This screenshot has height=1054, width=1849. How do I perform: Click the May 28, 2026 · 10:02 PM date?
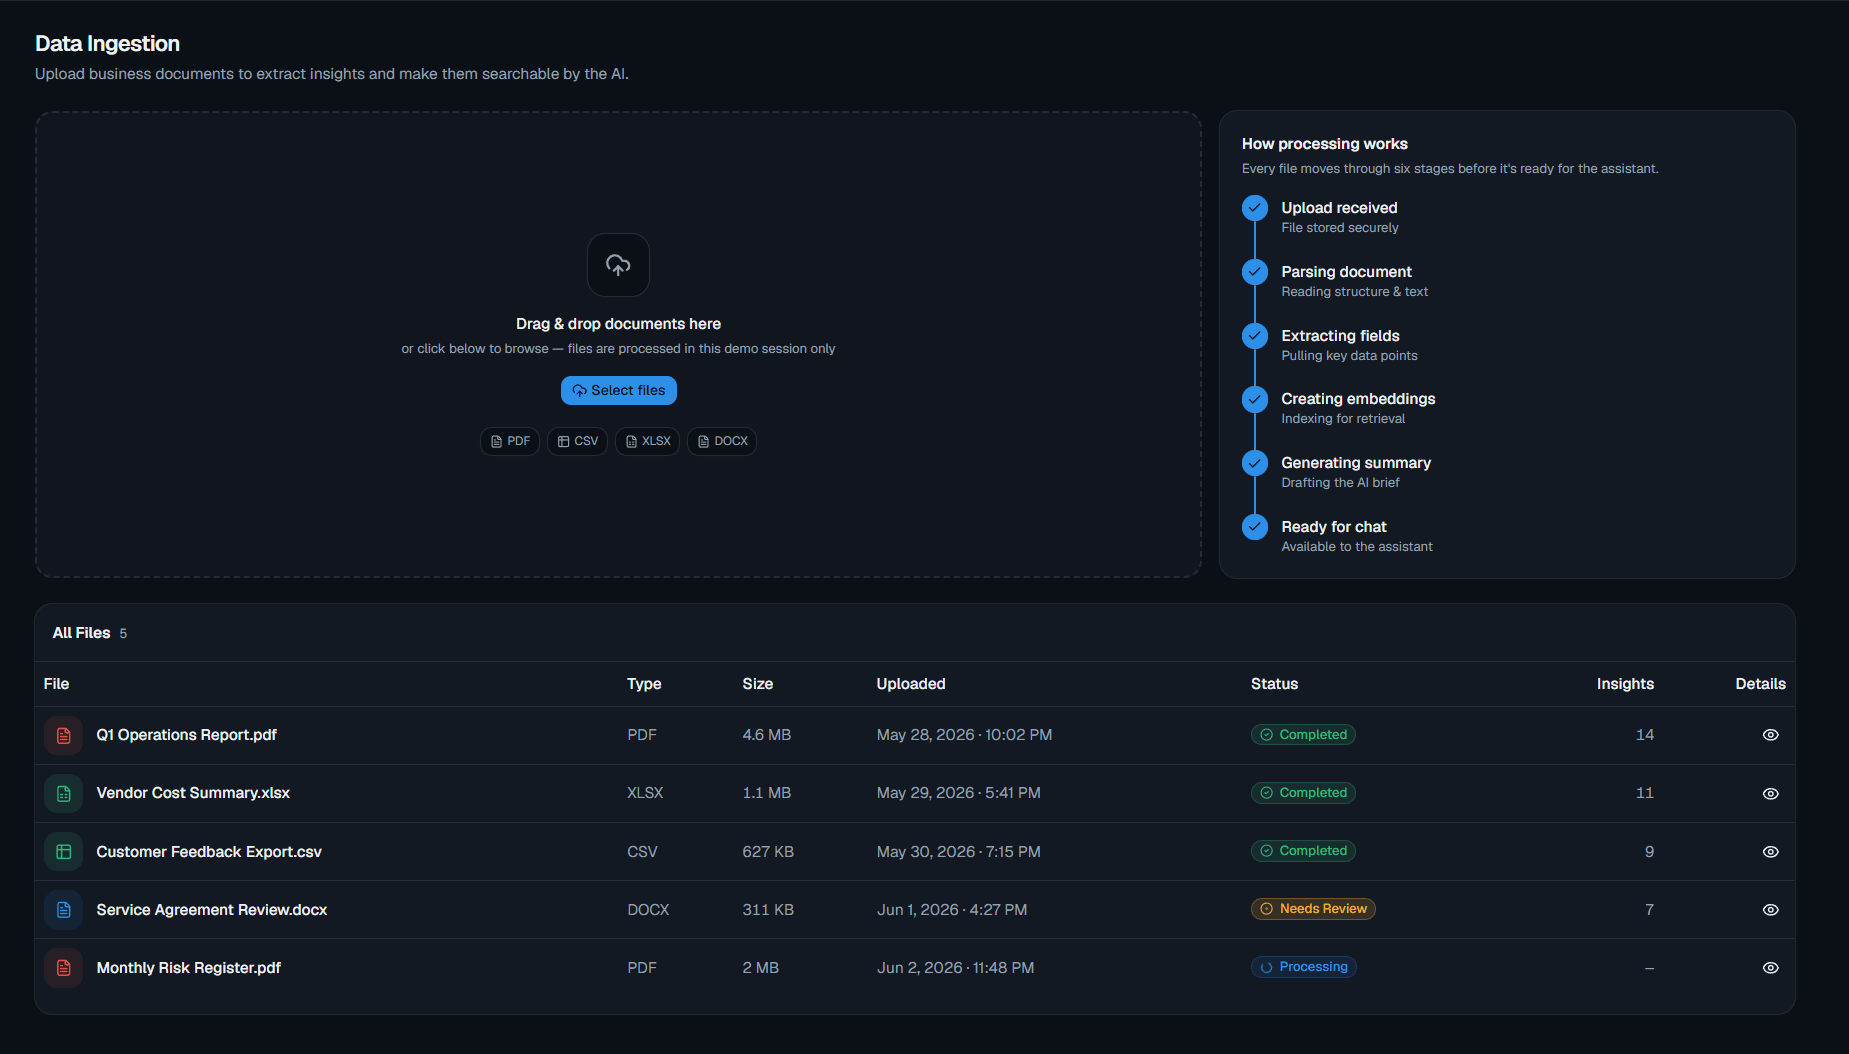click(x=964, y=735)
